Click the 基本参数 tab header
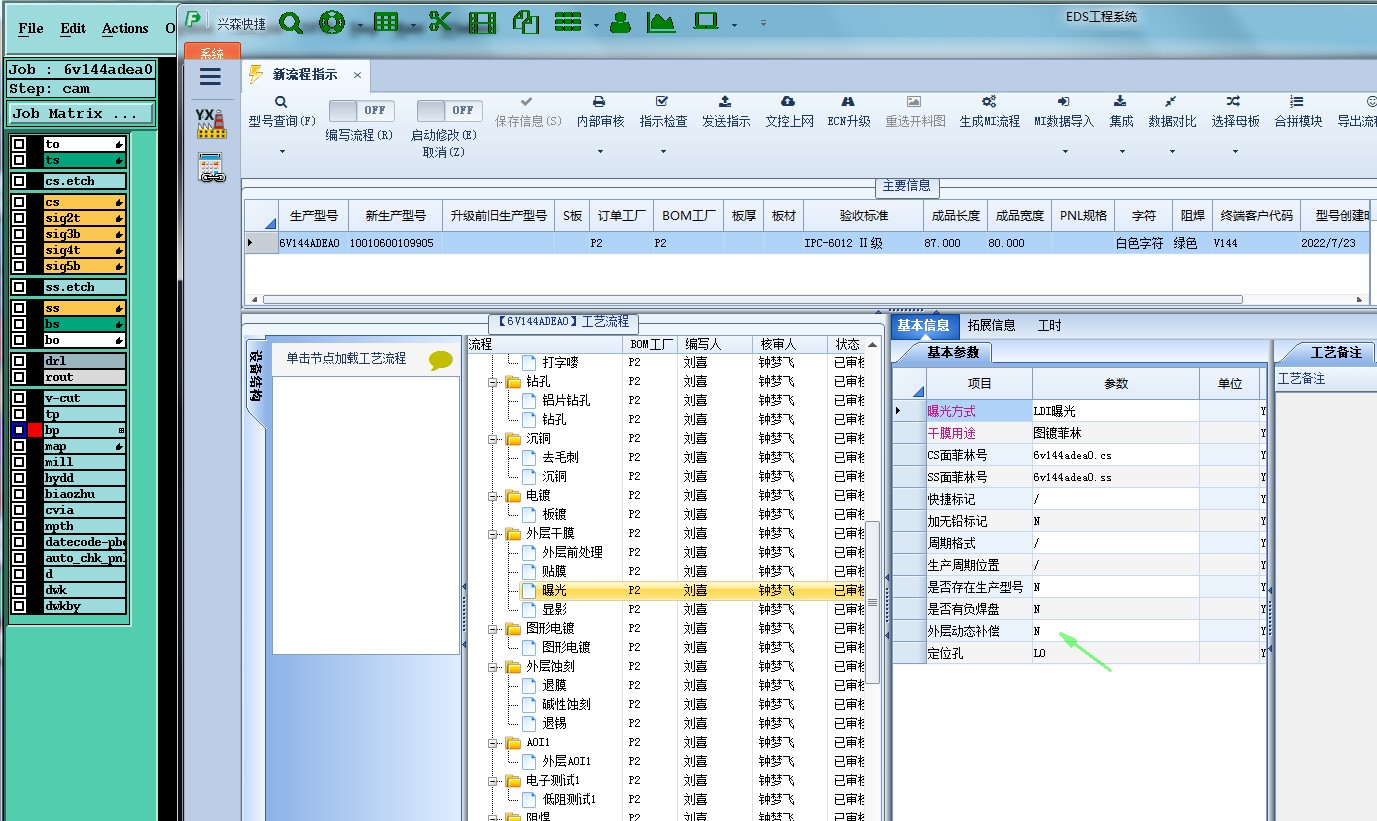The width and height of the screenshot is (1377, 821). click(x=953, y=352)
